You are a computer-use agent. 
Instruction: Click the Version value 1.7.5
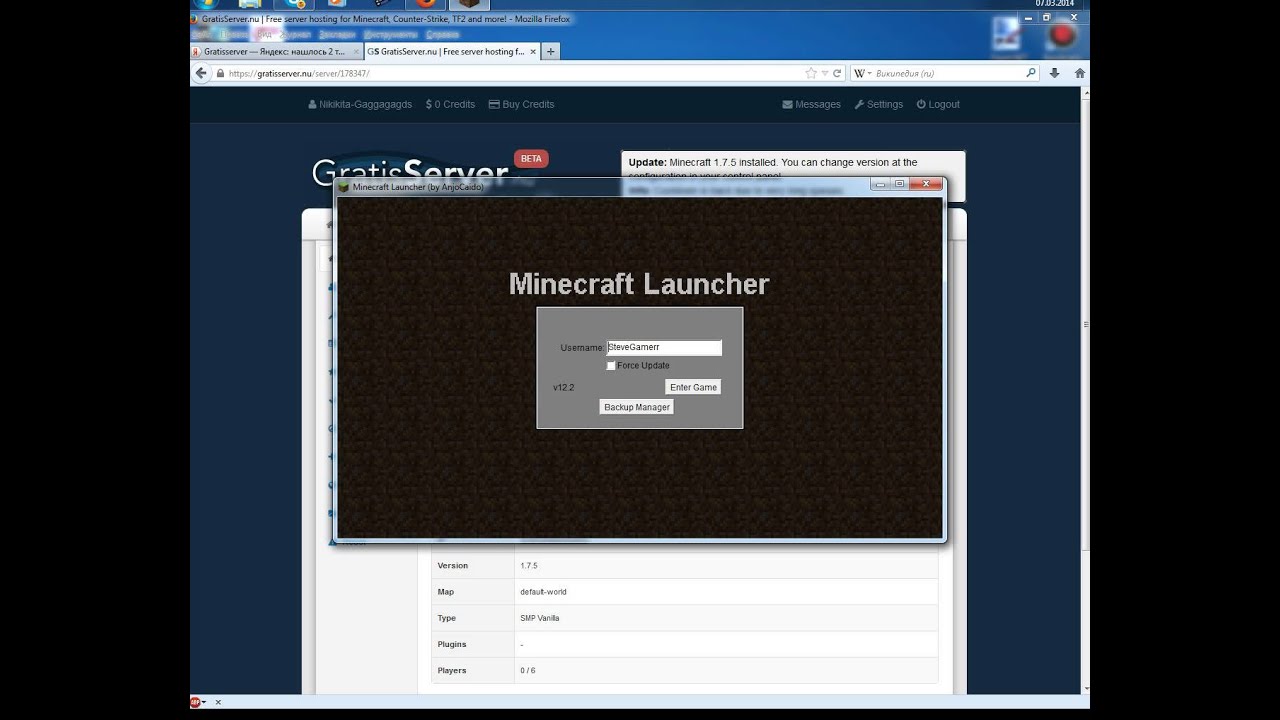[x=528, y=566]
